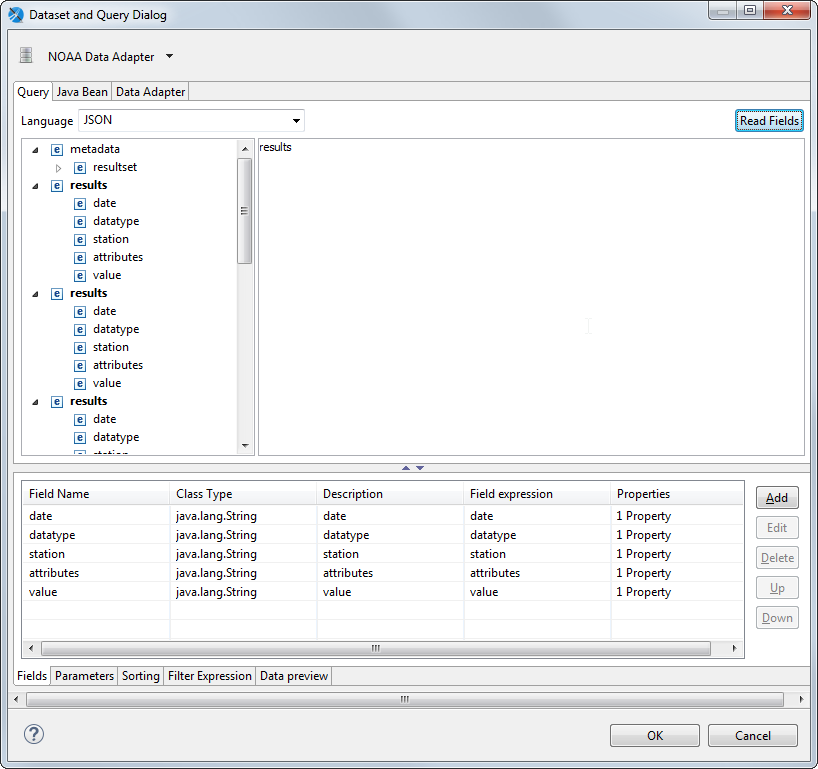Select attributes under first results node

tap(118, 257)
